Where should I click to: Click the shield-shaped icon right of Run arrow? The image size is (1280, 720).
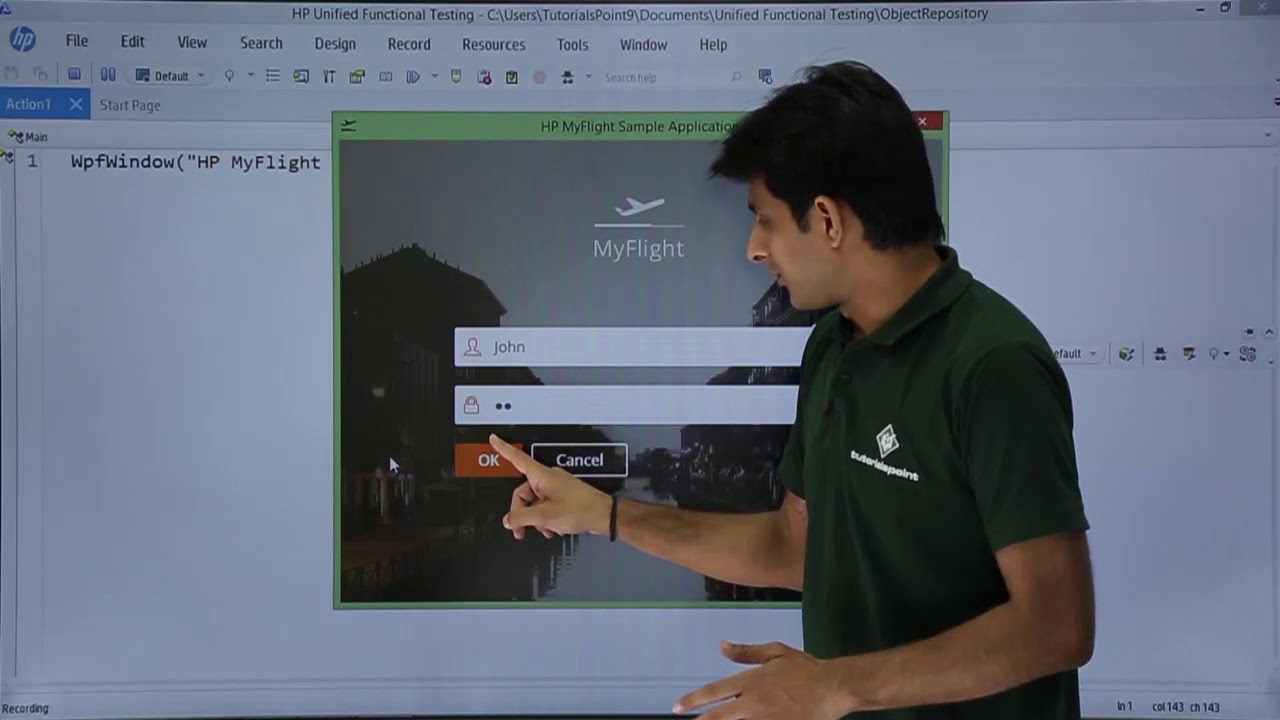pos(456,76)
